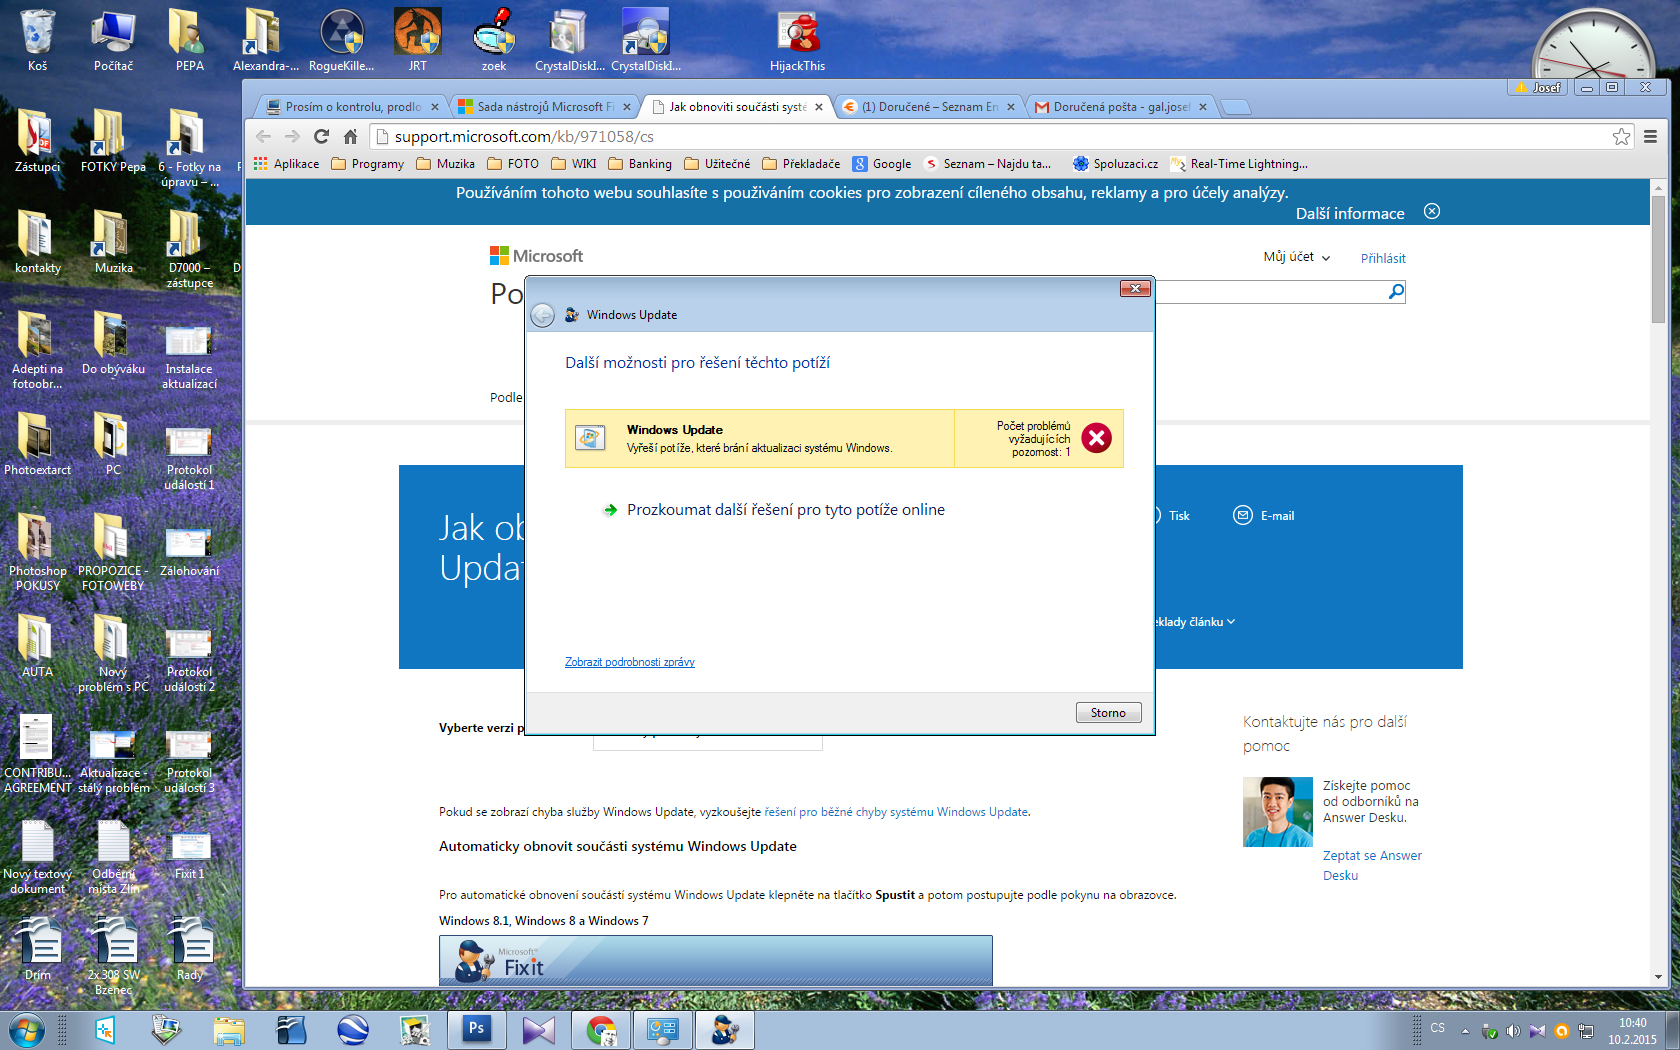1680x1050 pixels.
Task: Switch to 'Doručené – Seznam' tab
Action: 929,107
